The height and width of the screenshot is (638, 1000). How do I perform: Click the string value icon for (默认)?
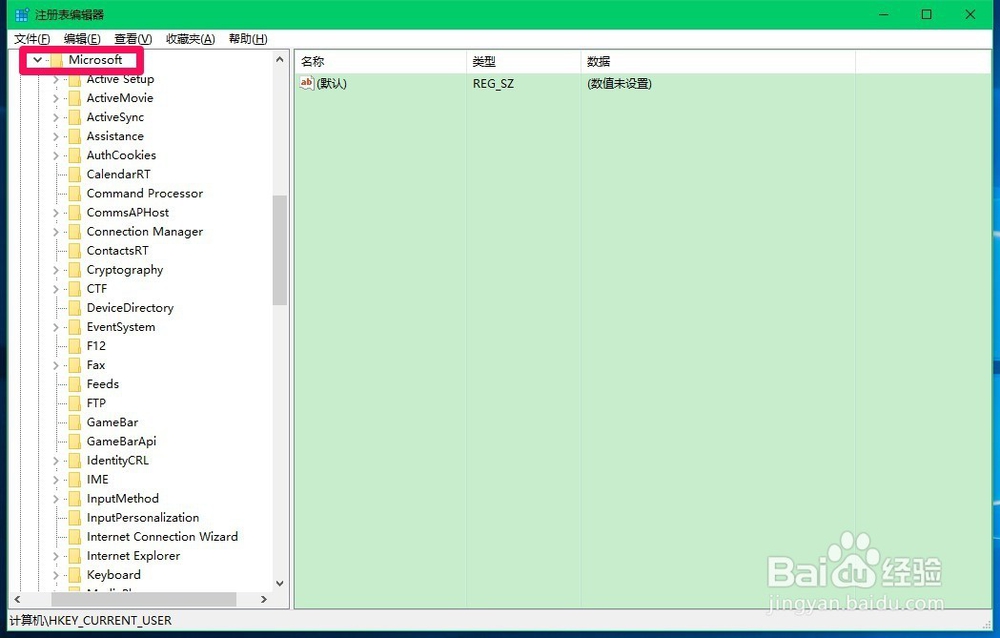[x=307, y=83]
